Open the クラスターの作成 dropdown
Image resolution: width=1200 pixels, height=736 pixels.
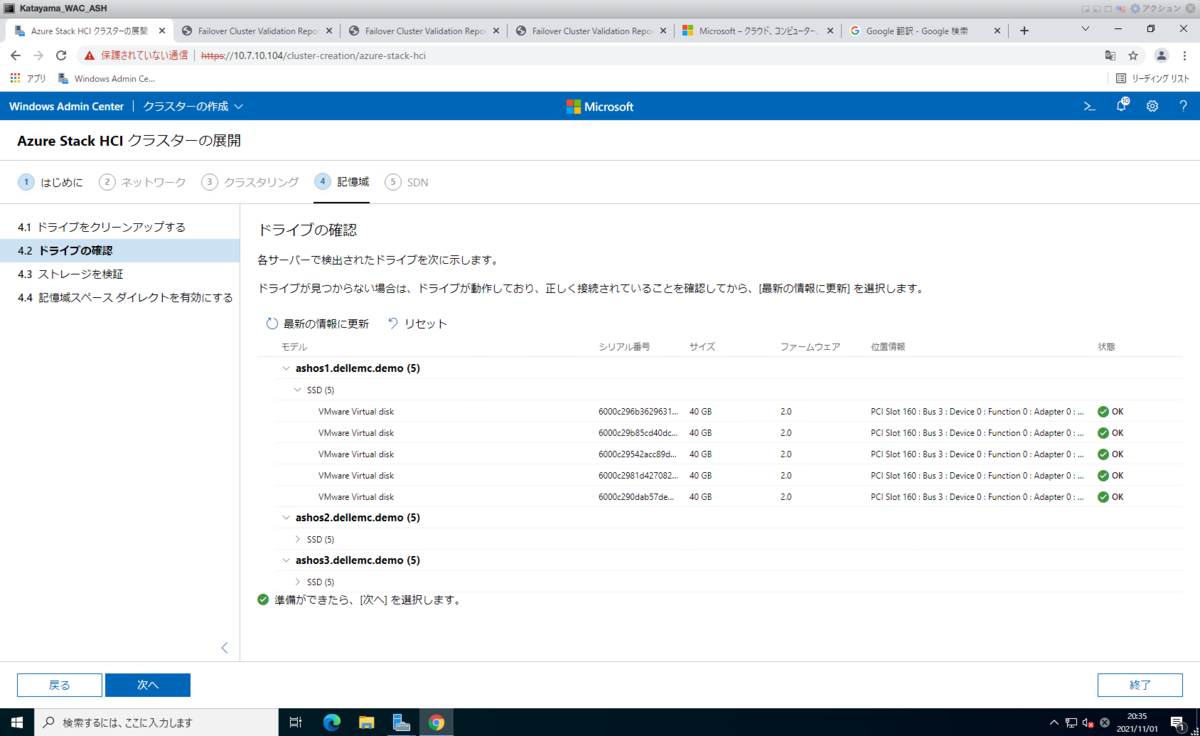point(193,106)
